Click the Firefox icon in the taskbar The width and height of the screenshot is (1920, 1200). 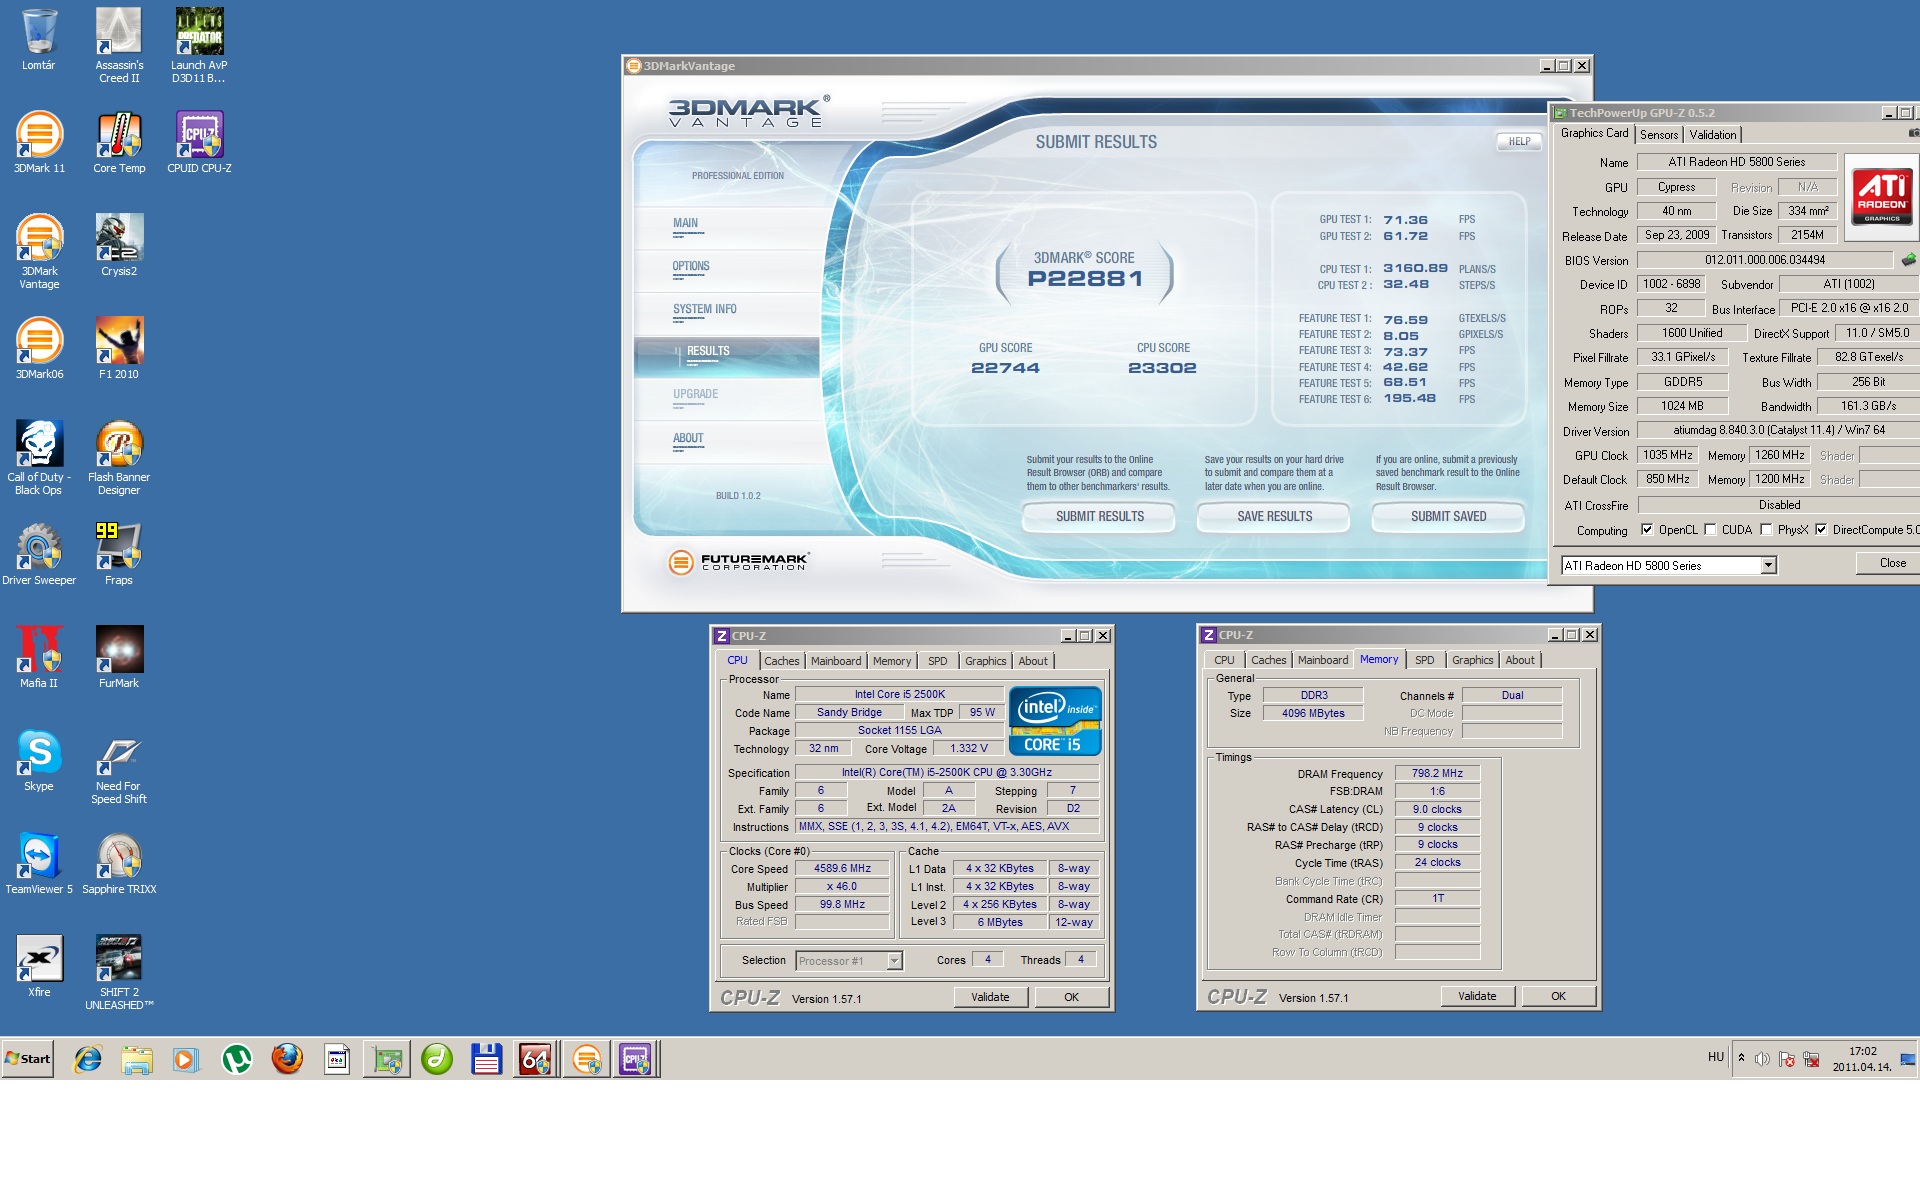click(x=287, y=1059)
